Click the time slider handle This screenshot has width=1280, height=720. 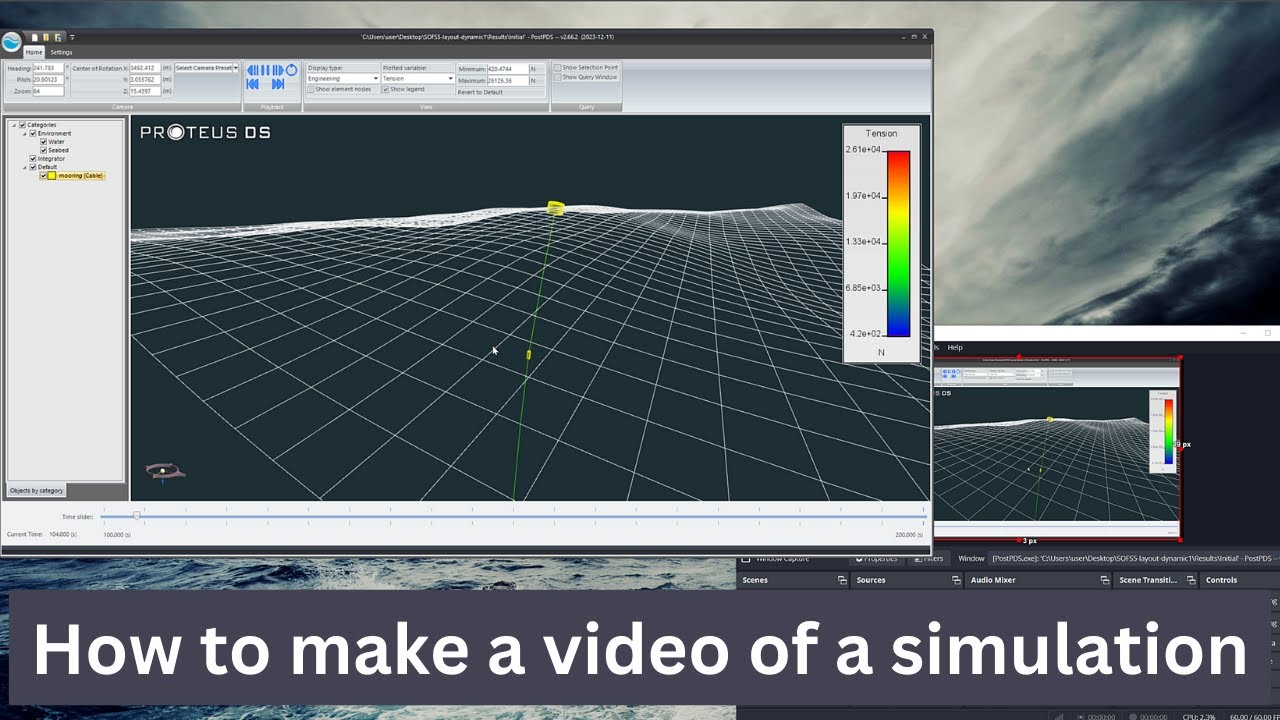137,515
